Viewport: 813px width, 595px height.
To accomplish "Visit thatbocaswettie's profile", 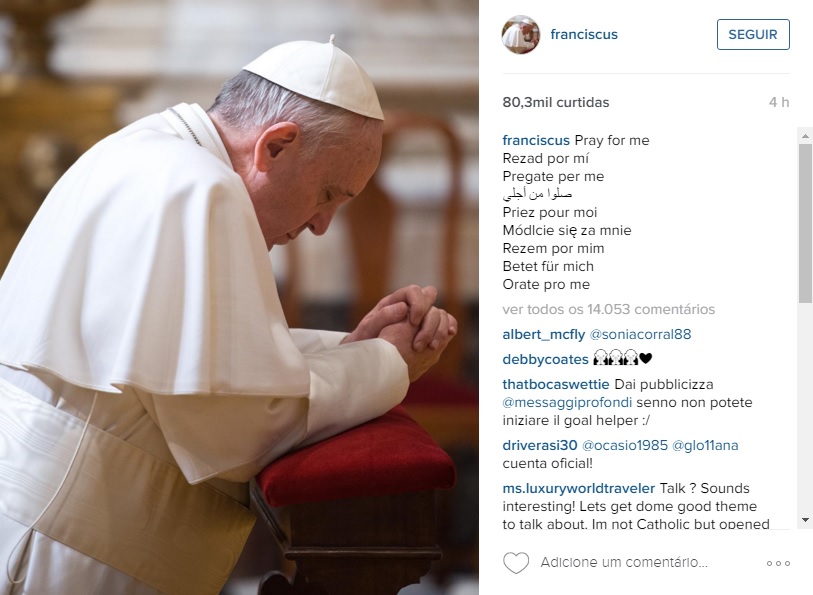I will click(x=556, y=384).
